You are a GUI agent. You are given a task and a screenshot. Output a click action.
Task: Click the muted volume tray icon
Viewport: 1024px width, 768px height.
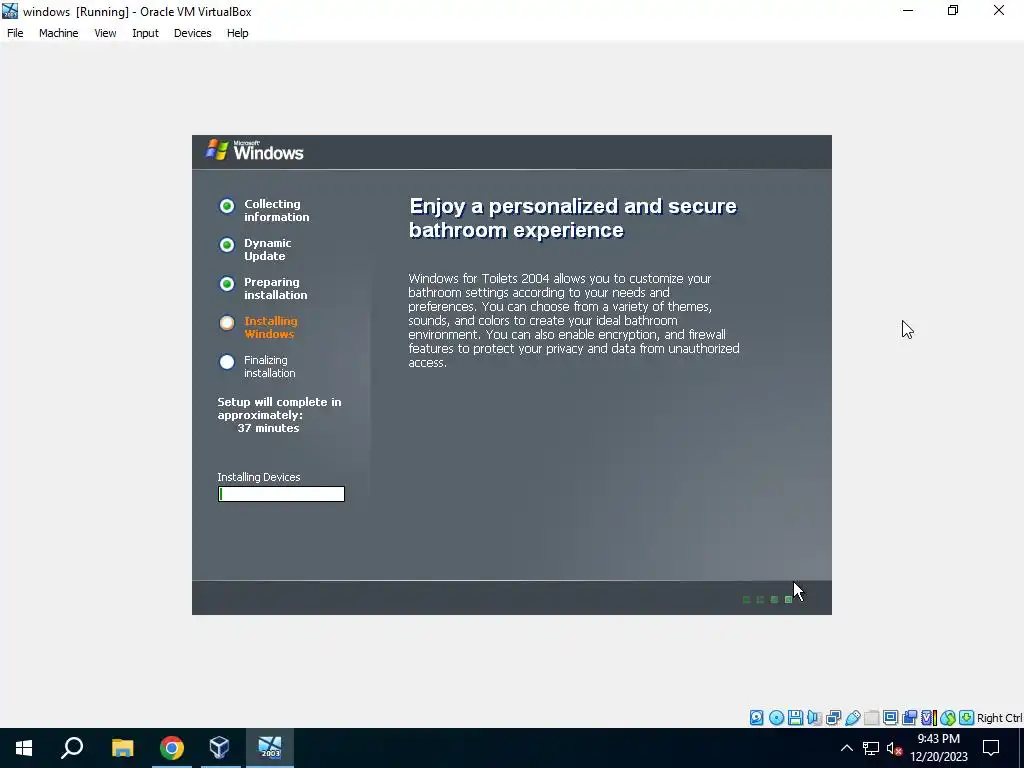pos(894,748)
